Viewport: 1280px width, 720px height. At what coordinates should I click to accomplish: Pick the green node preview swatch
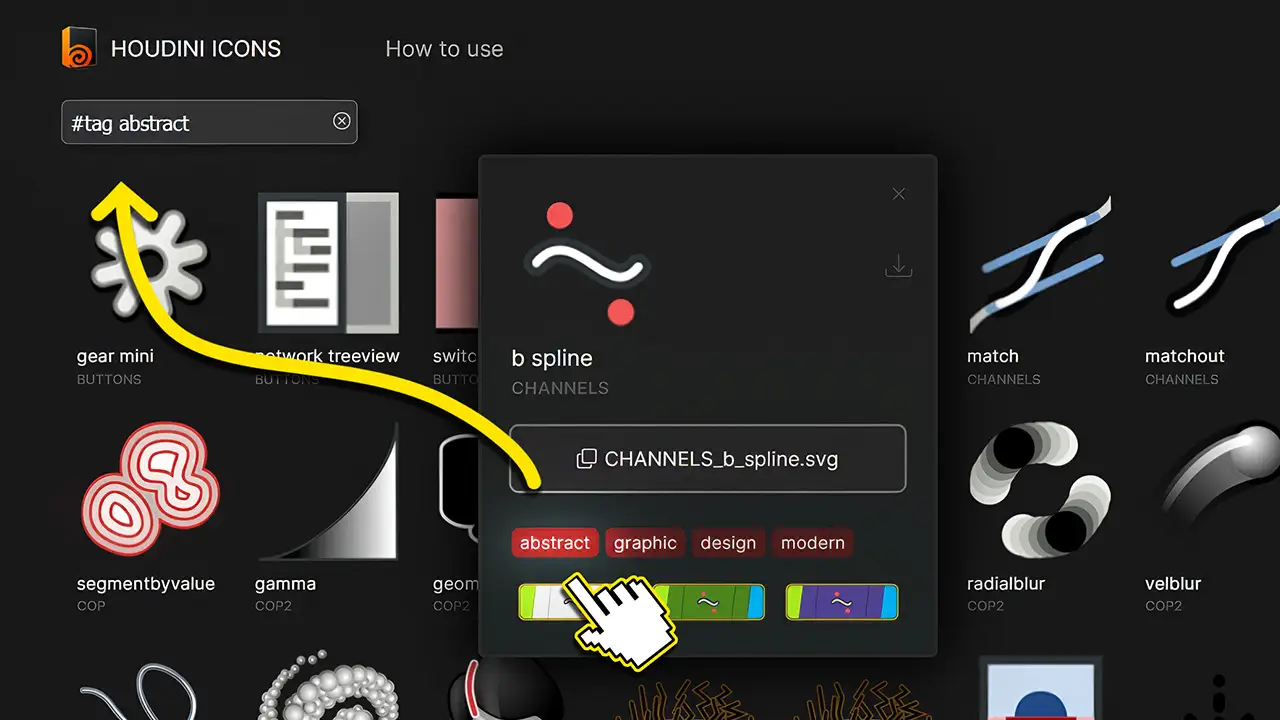tap(707, 602)
